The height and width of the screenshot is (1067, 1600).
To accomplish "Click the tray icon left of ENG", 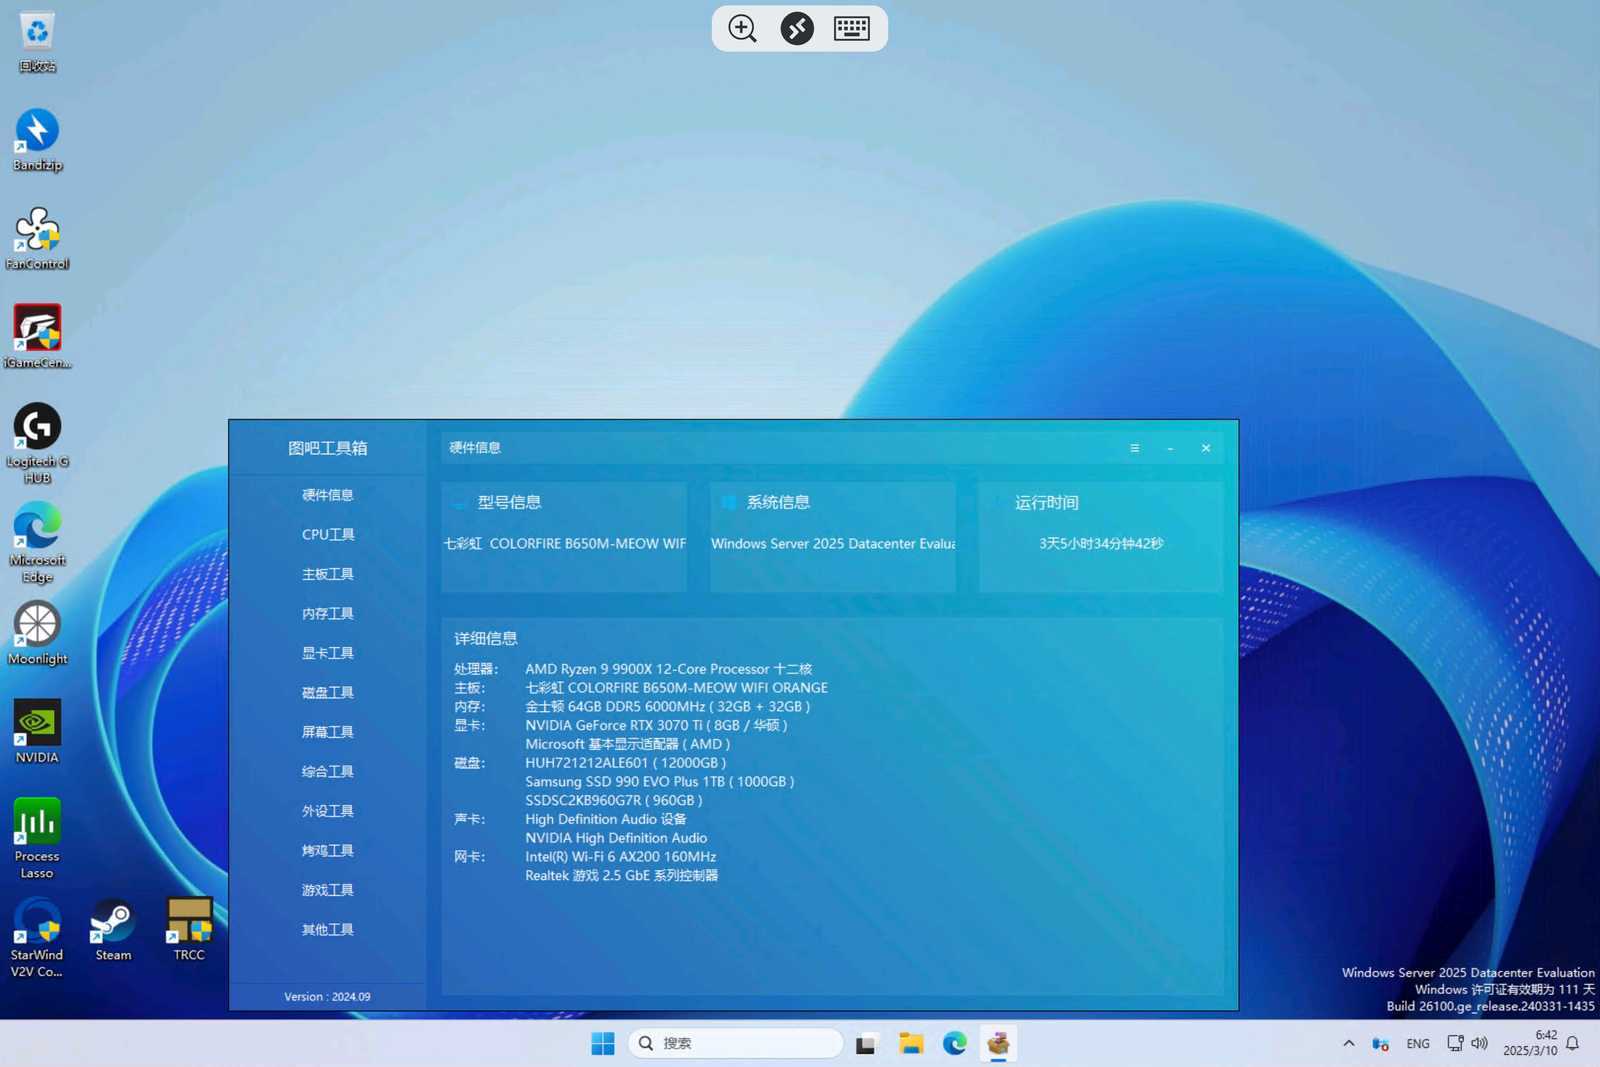I will tap(1381, 1044).
